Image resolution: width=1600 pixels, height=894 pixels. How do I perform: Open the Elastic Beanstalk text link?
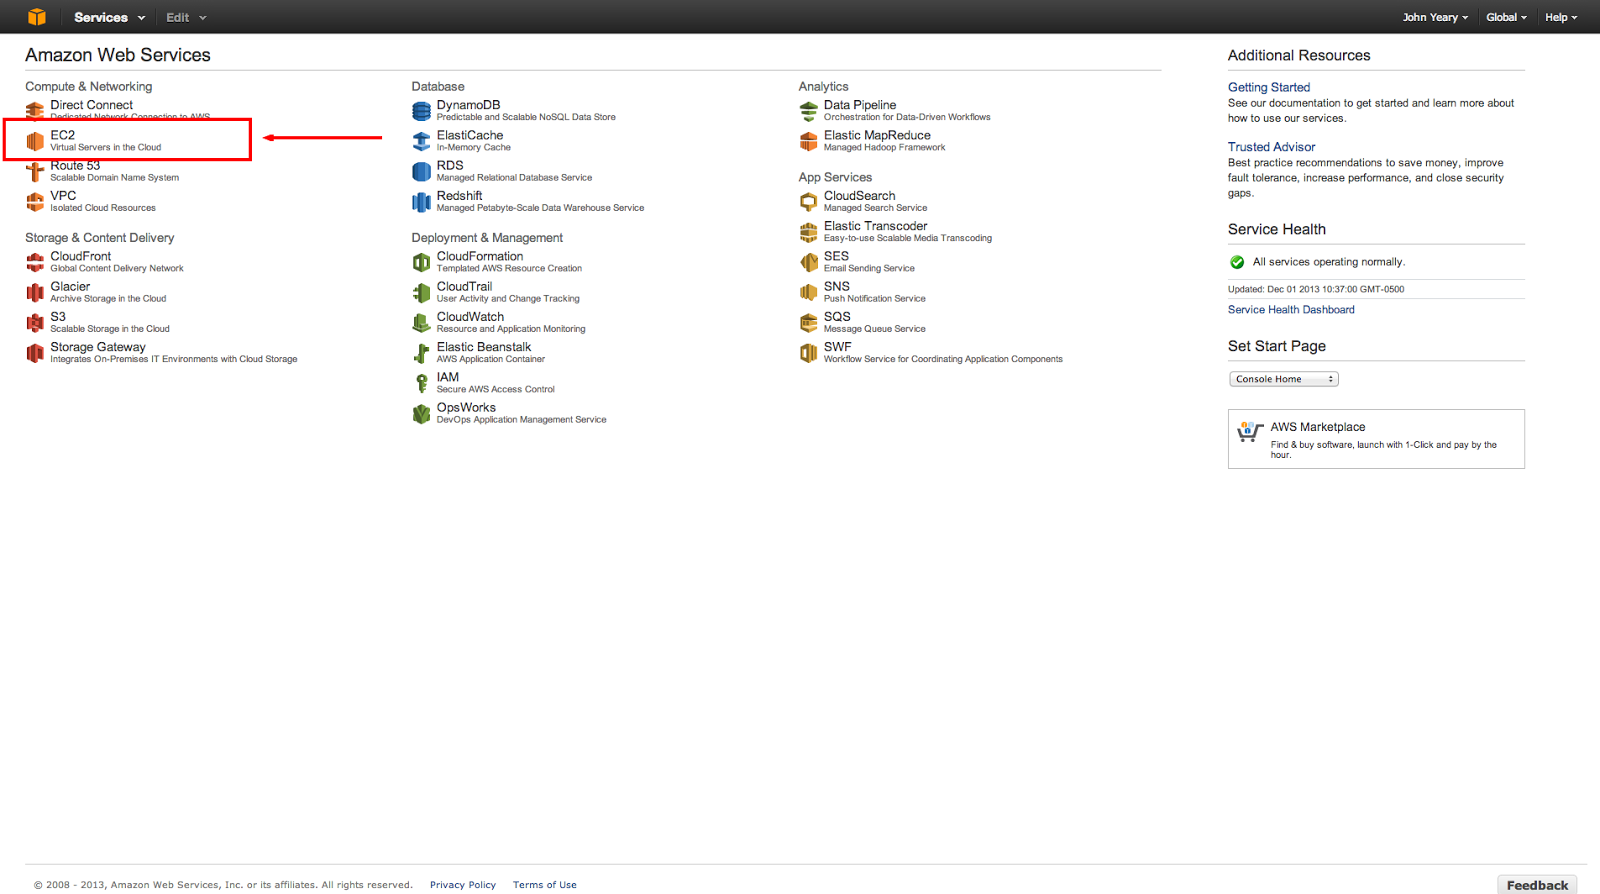click(484, 347)
